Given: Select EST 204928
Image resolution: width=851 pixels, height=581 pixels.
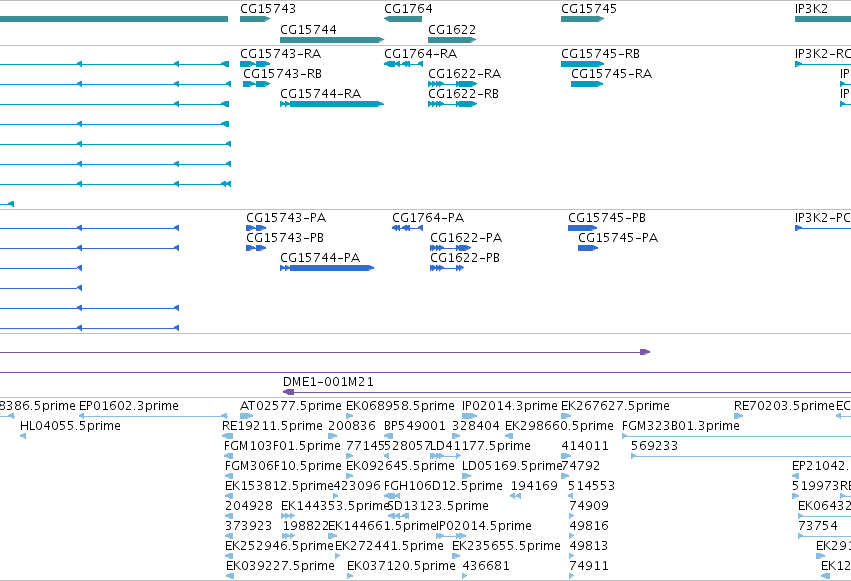Looking at the screenshot, I should pyautogui.click(x=249, y=506).
